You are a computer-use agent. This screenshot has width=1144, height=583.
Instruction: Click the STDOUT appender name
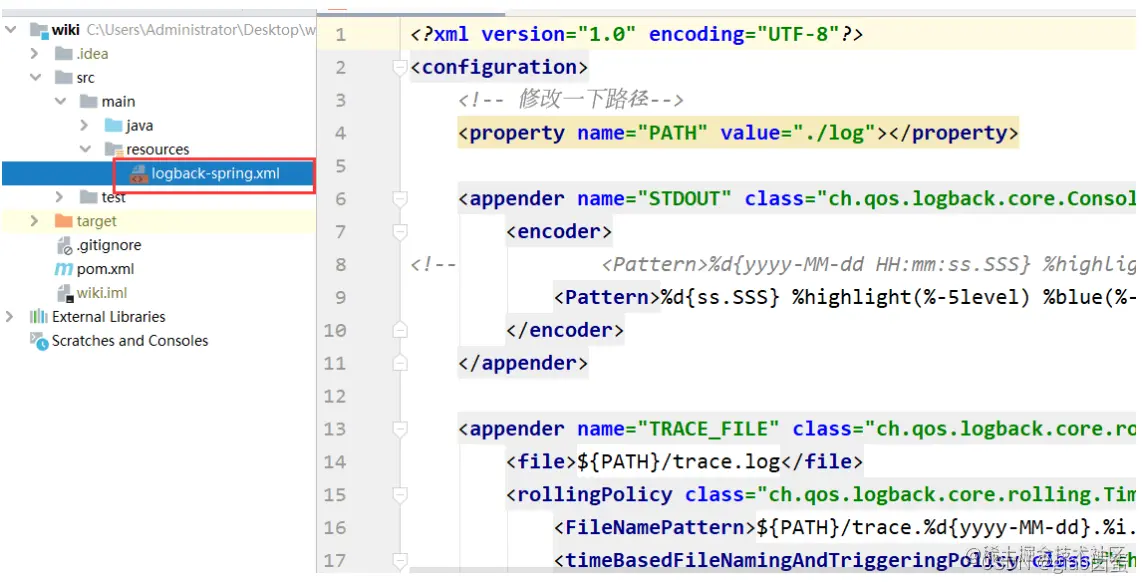(x=684, y=199)
